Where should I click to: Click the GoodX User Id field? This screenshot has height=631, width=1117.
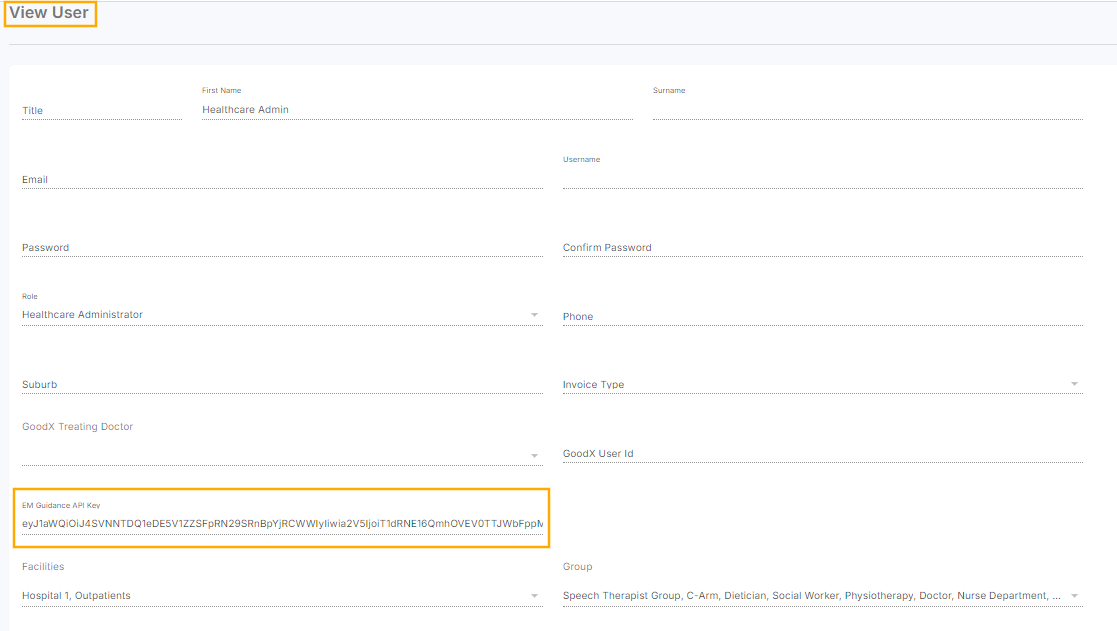pos(822,454)
